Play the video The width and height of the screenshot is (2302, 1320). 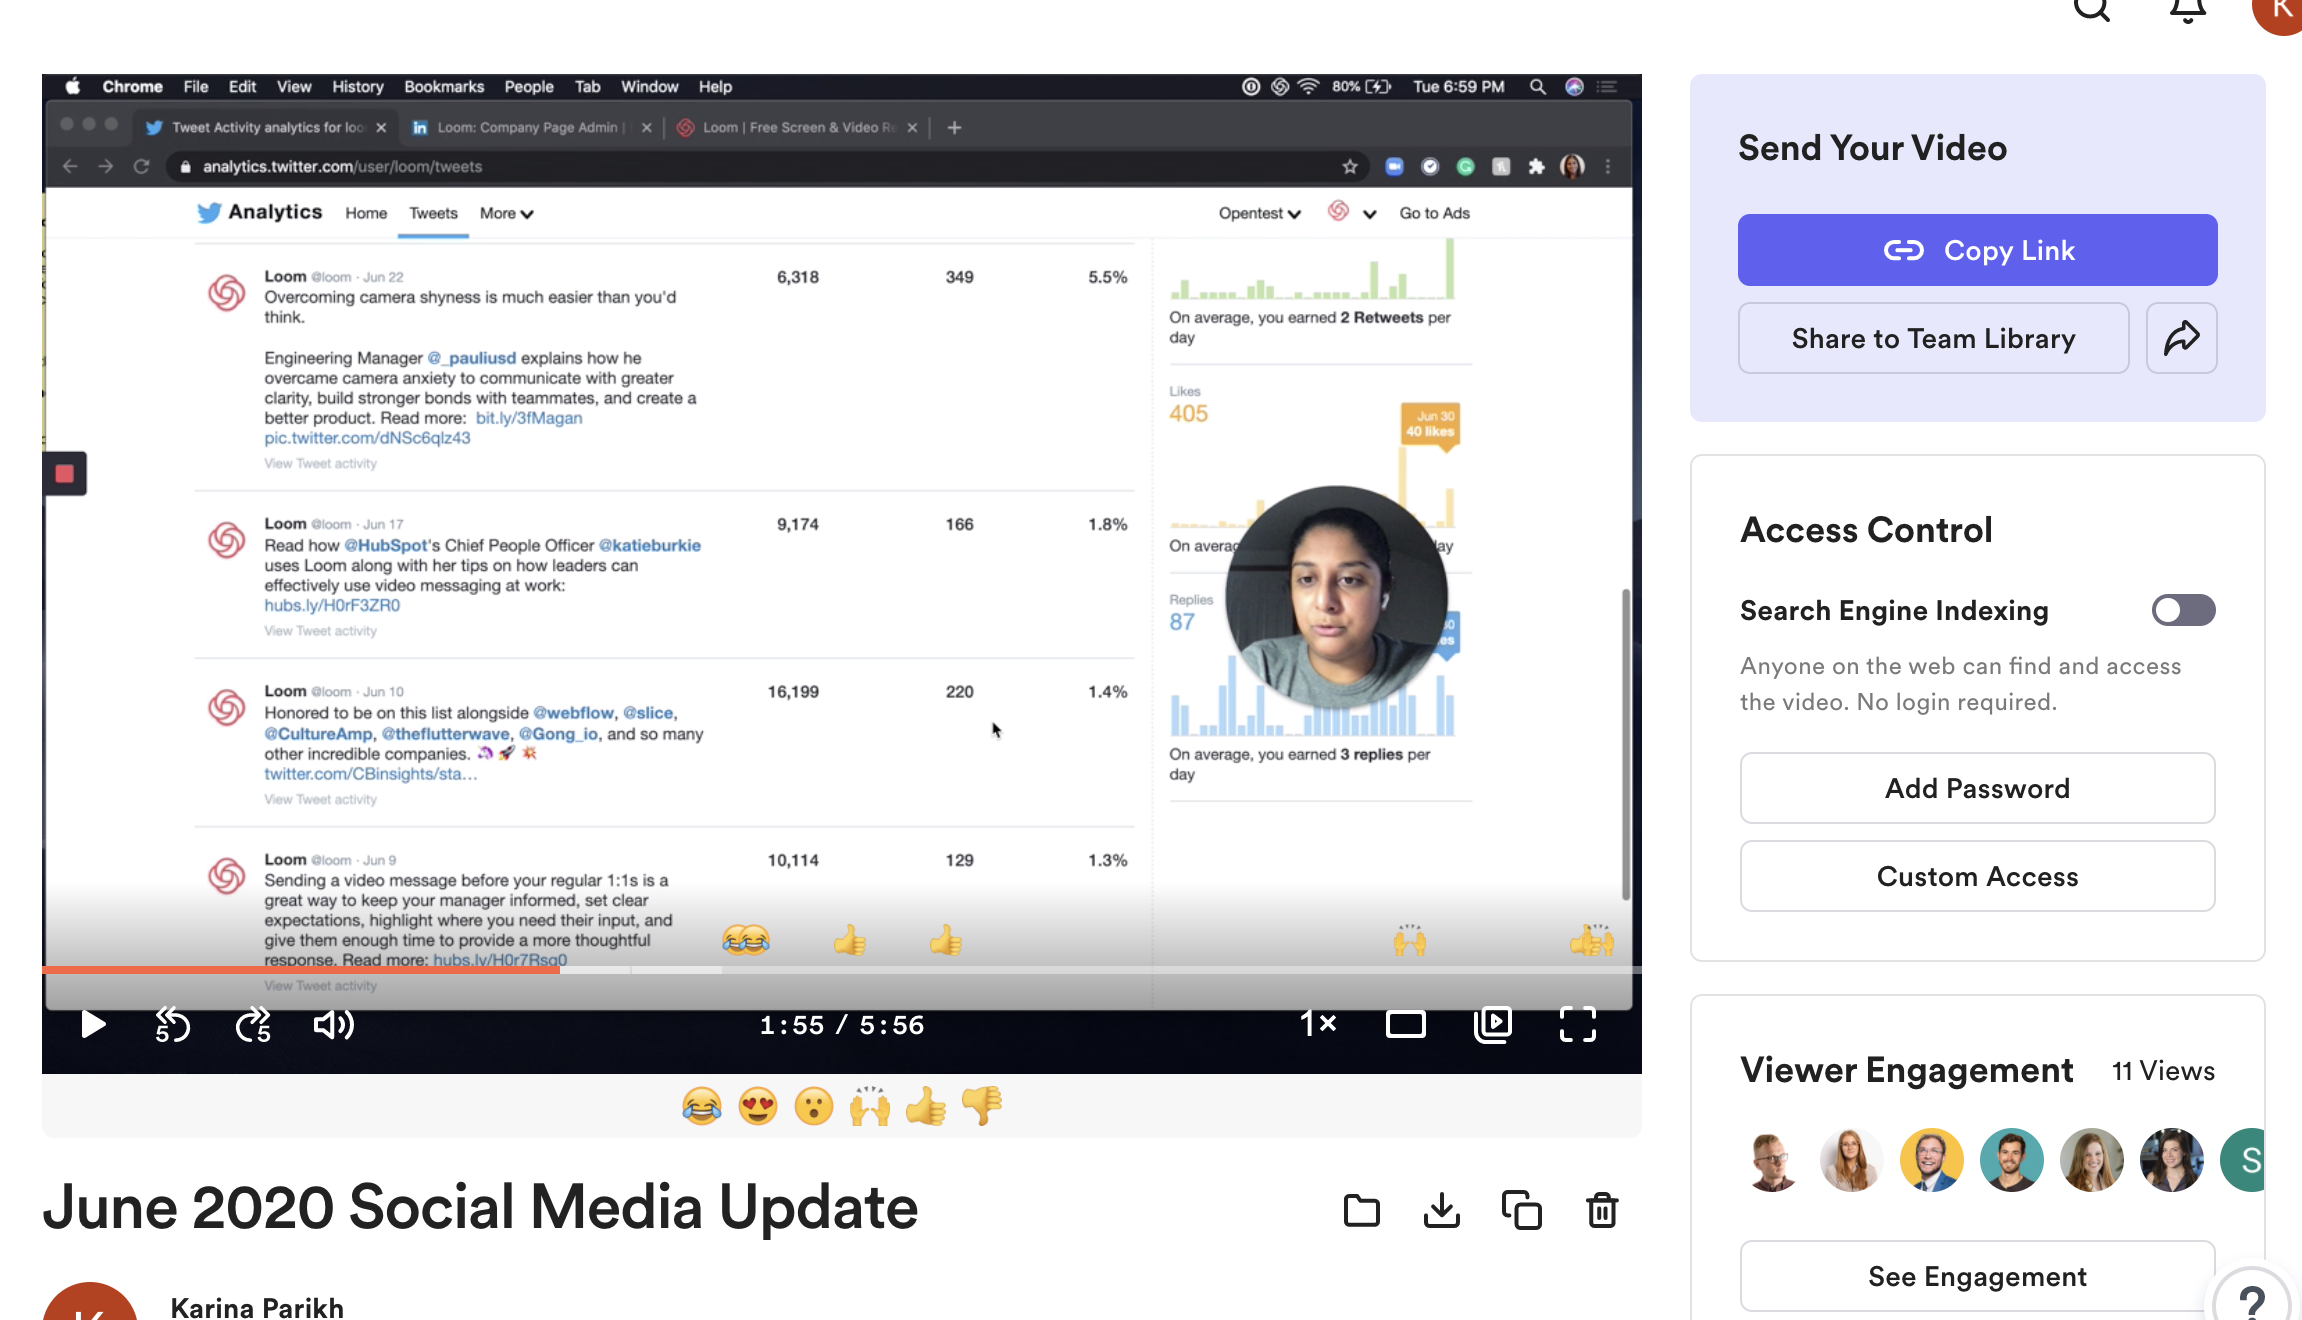(x=93, y=1024)
